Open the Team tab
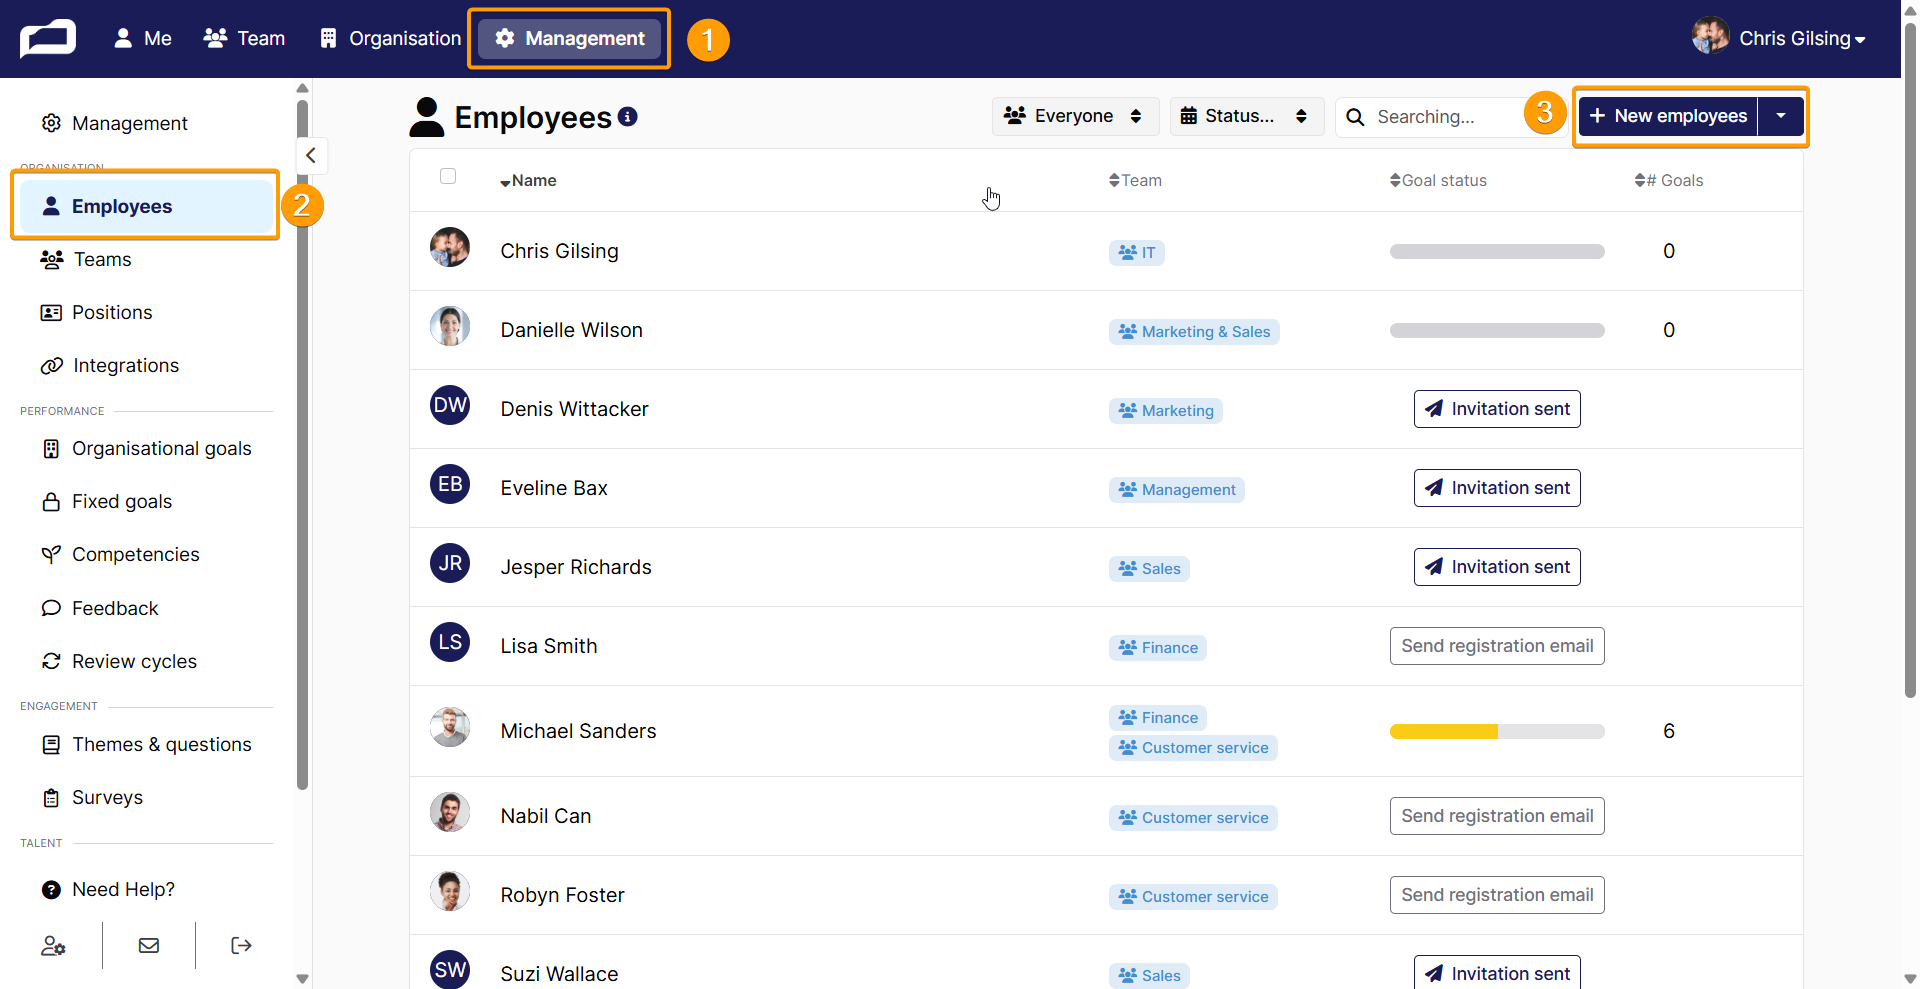The height and width of the screenshot is (989, 1920). point(244,38)
